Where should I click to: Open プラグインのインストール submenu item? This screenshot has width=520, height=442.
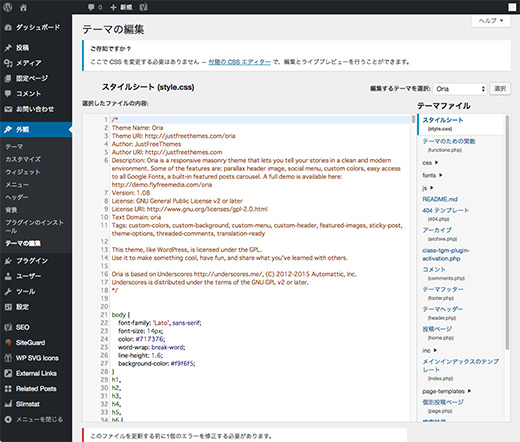[34, 226]
